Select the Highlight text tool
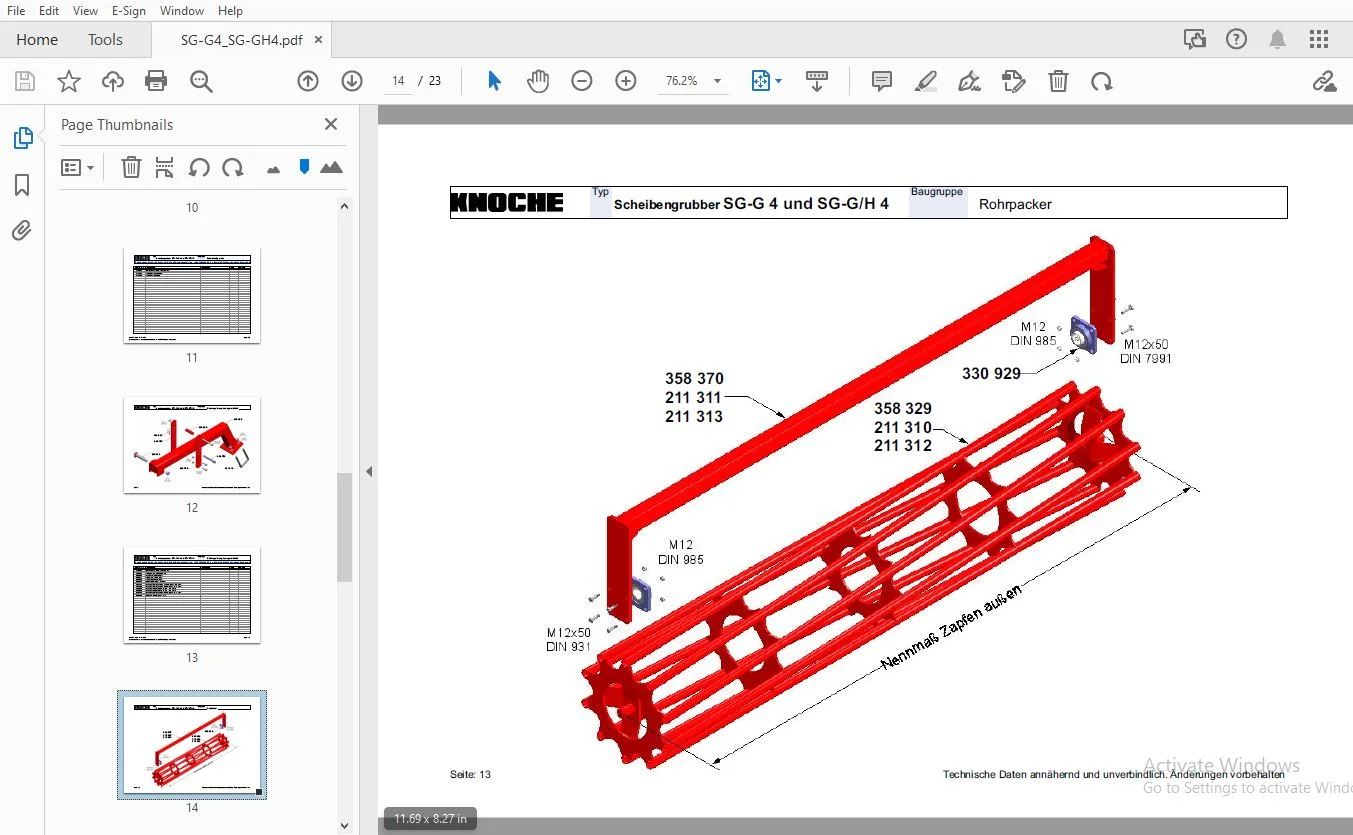This screenshot has height=835, width=1353. (x=925, y=81)
